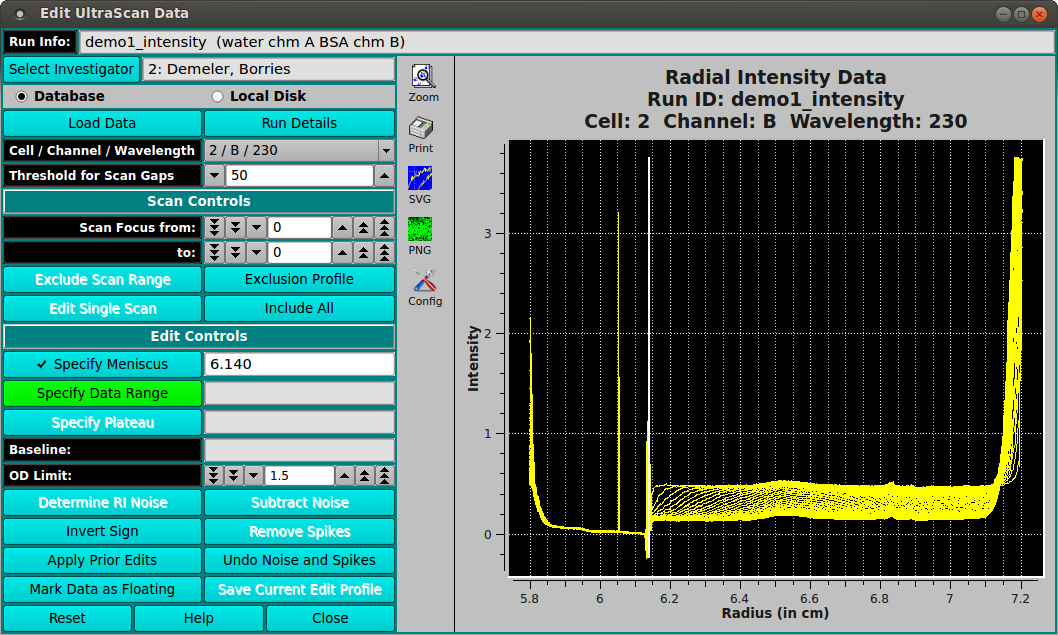Click Undo Noise and Spikes button

(299, 561)
